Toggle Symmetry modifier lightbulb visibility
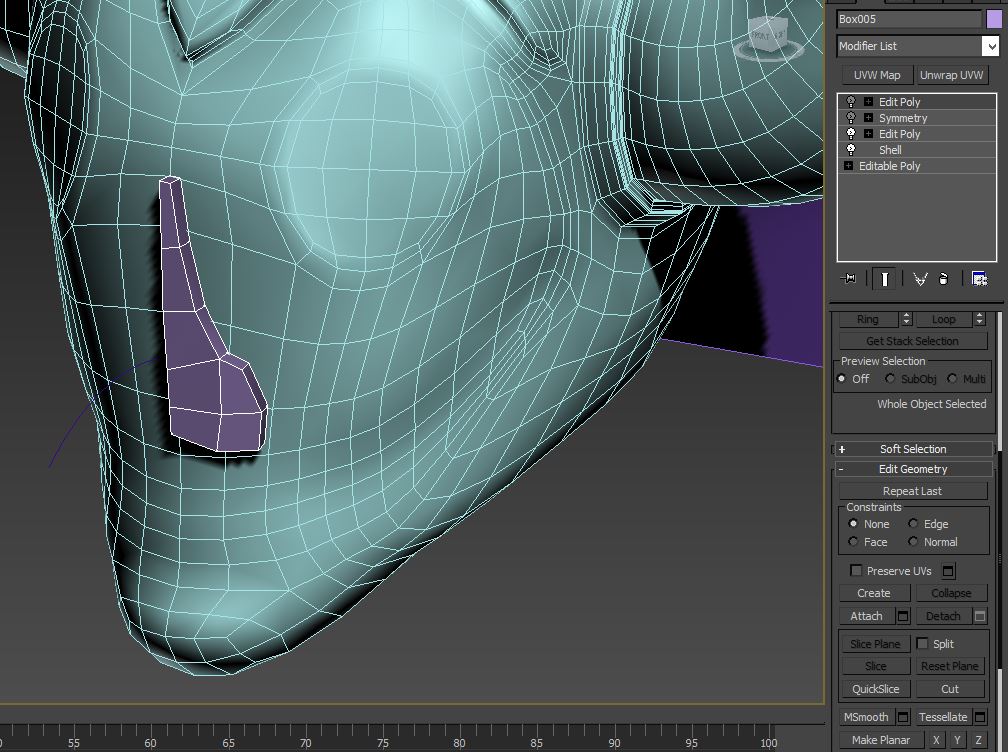Image resolution: width=1008 pixels, height=752 pixels. (x=851, y=118)
